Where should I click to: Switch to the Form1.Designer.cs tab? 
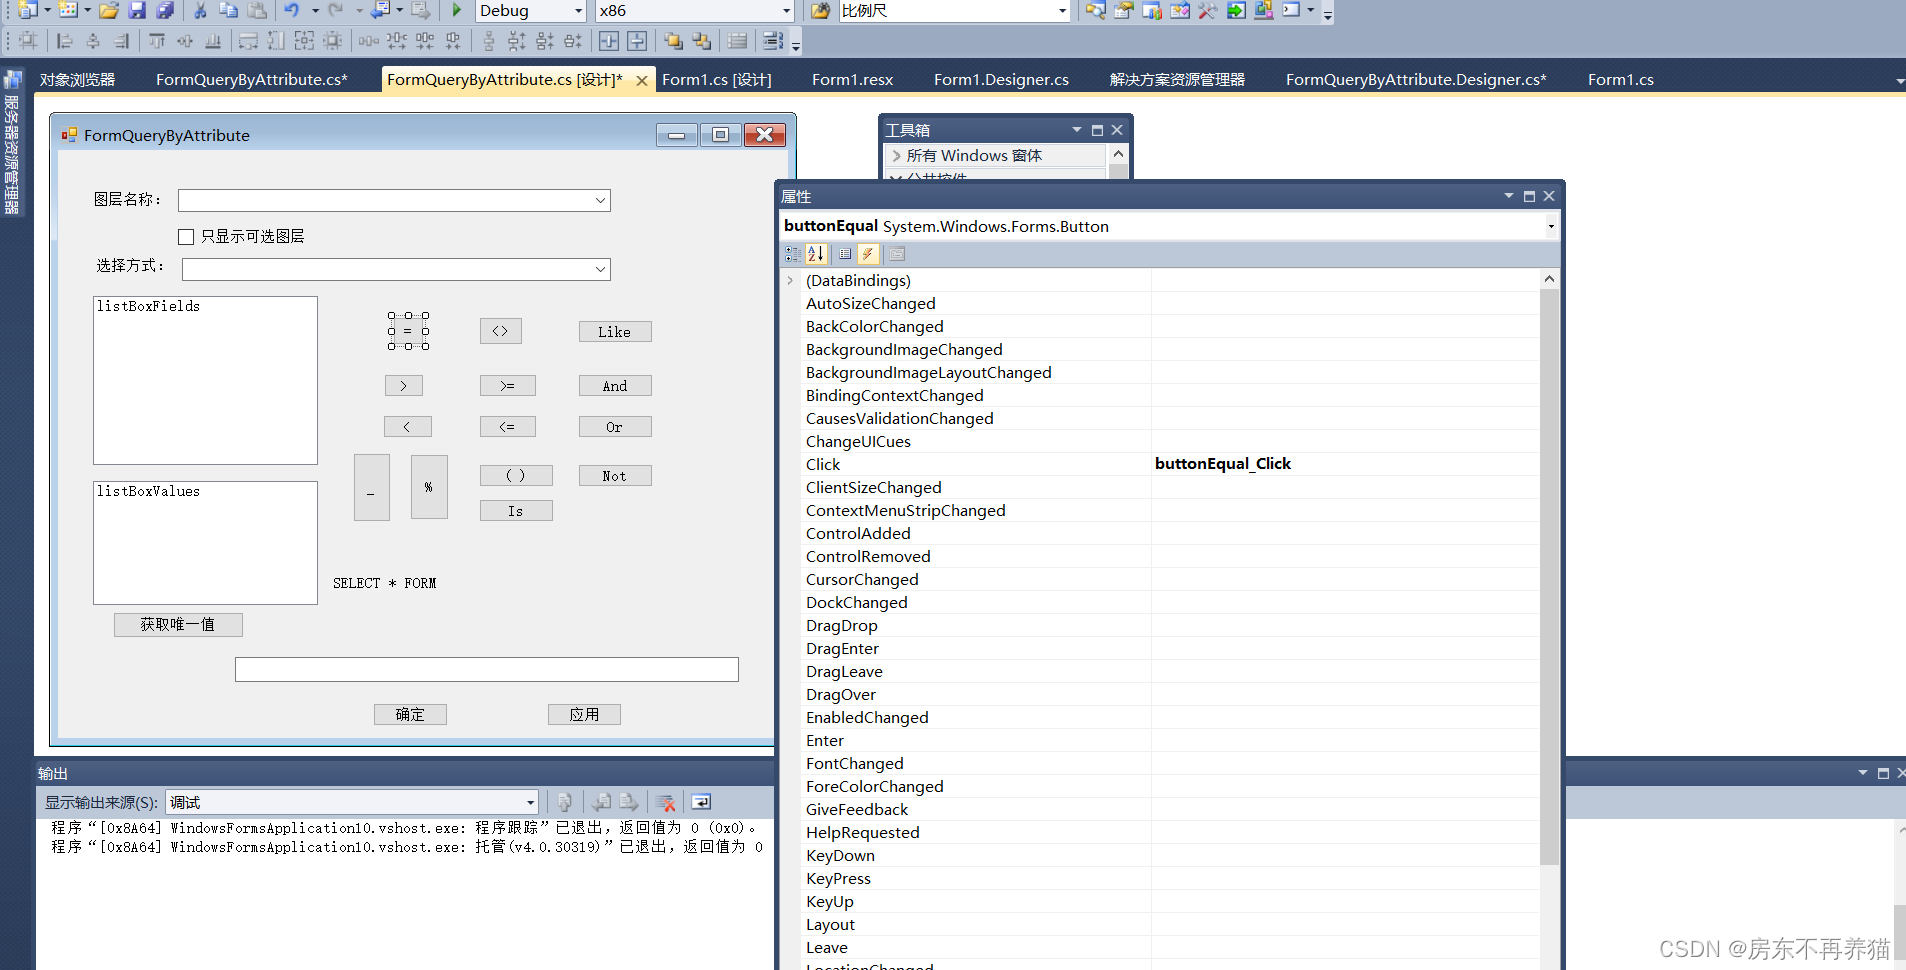(1000, 80)
